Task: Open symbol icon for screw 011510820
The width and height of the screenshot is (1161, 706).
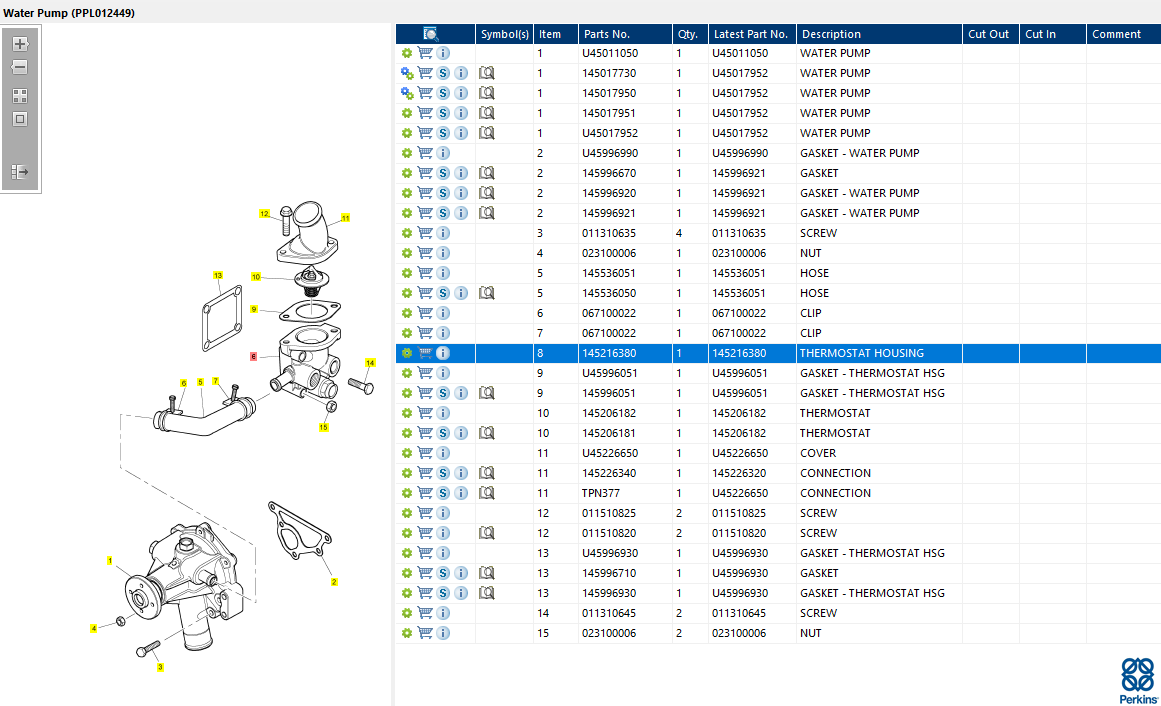Action: 486,533
